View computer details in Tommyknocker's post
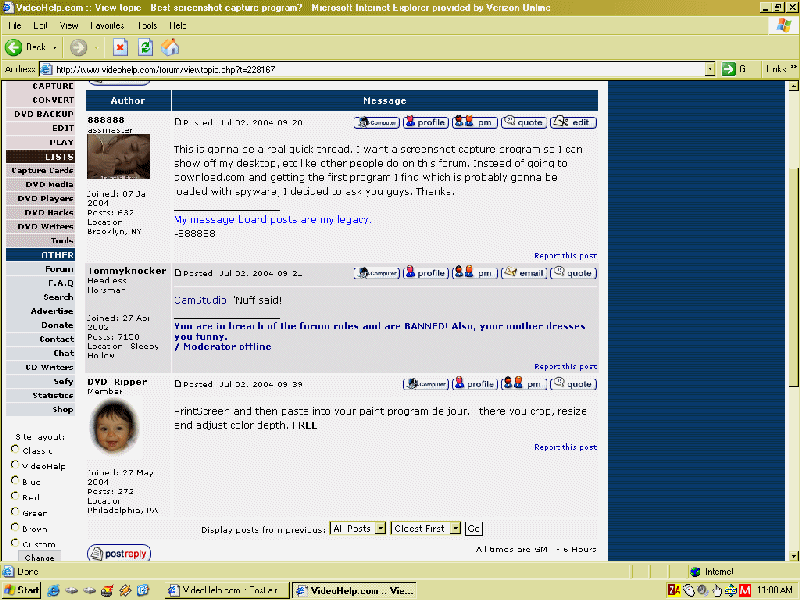The height and width of the screenshot is (600, 800). click(x=377, y=273)
